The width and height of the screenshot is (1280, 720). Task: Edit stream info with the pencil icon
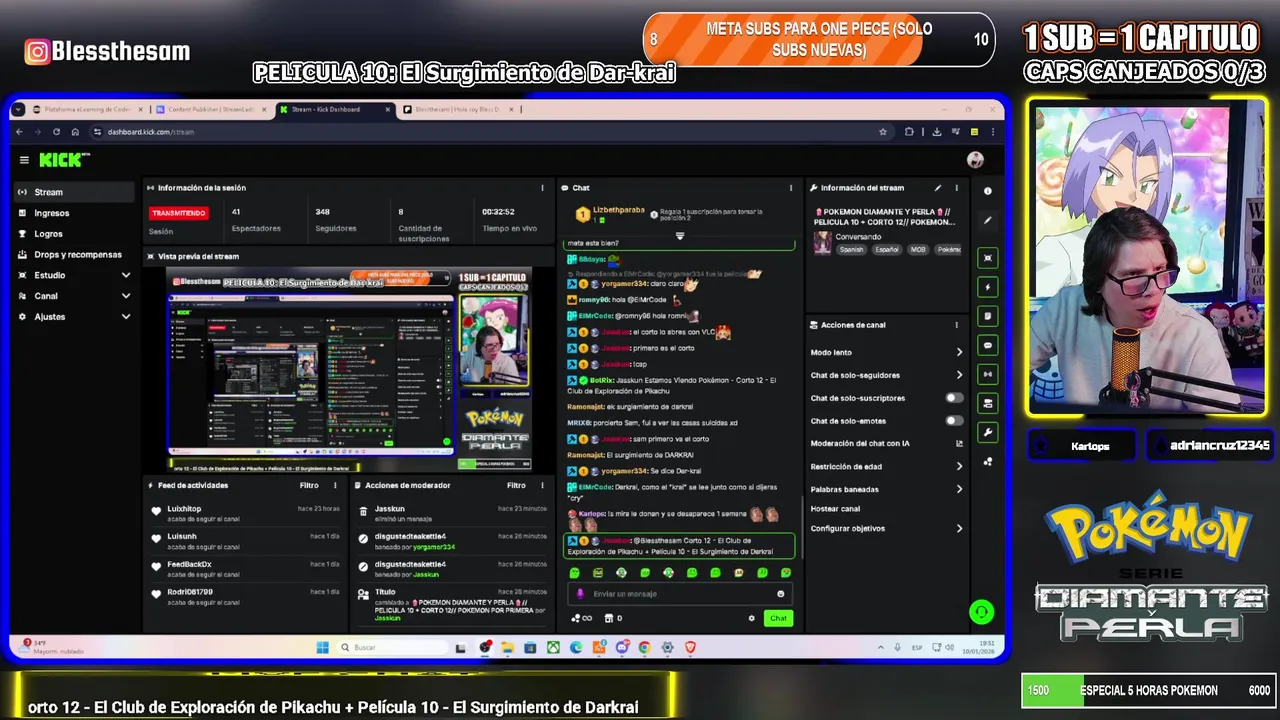point(938,188)
